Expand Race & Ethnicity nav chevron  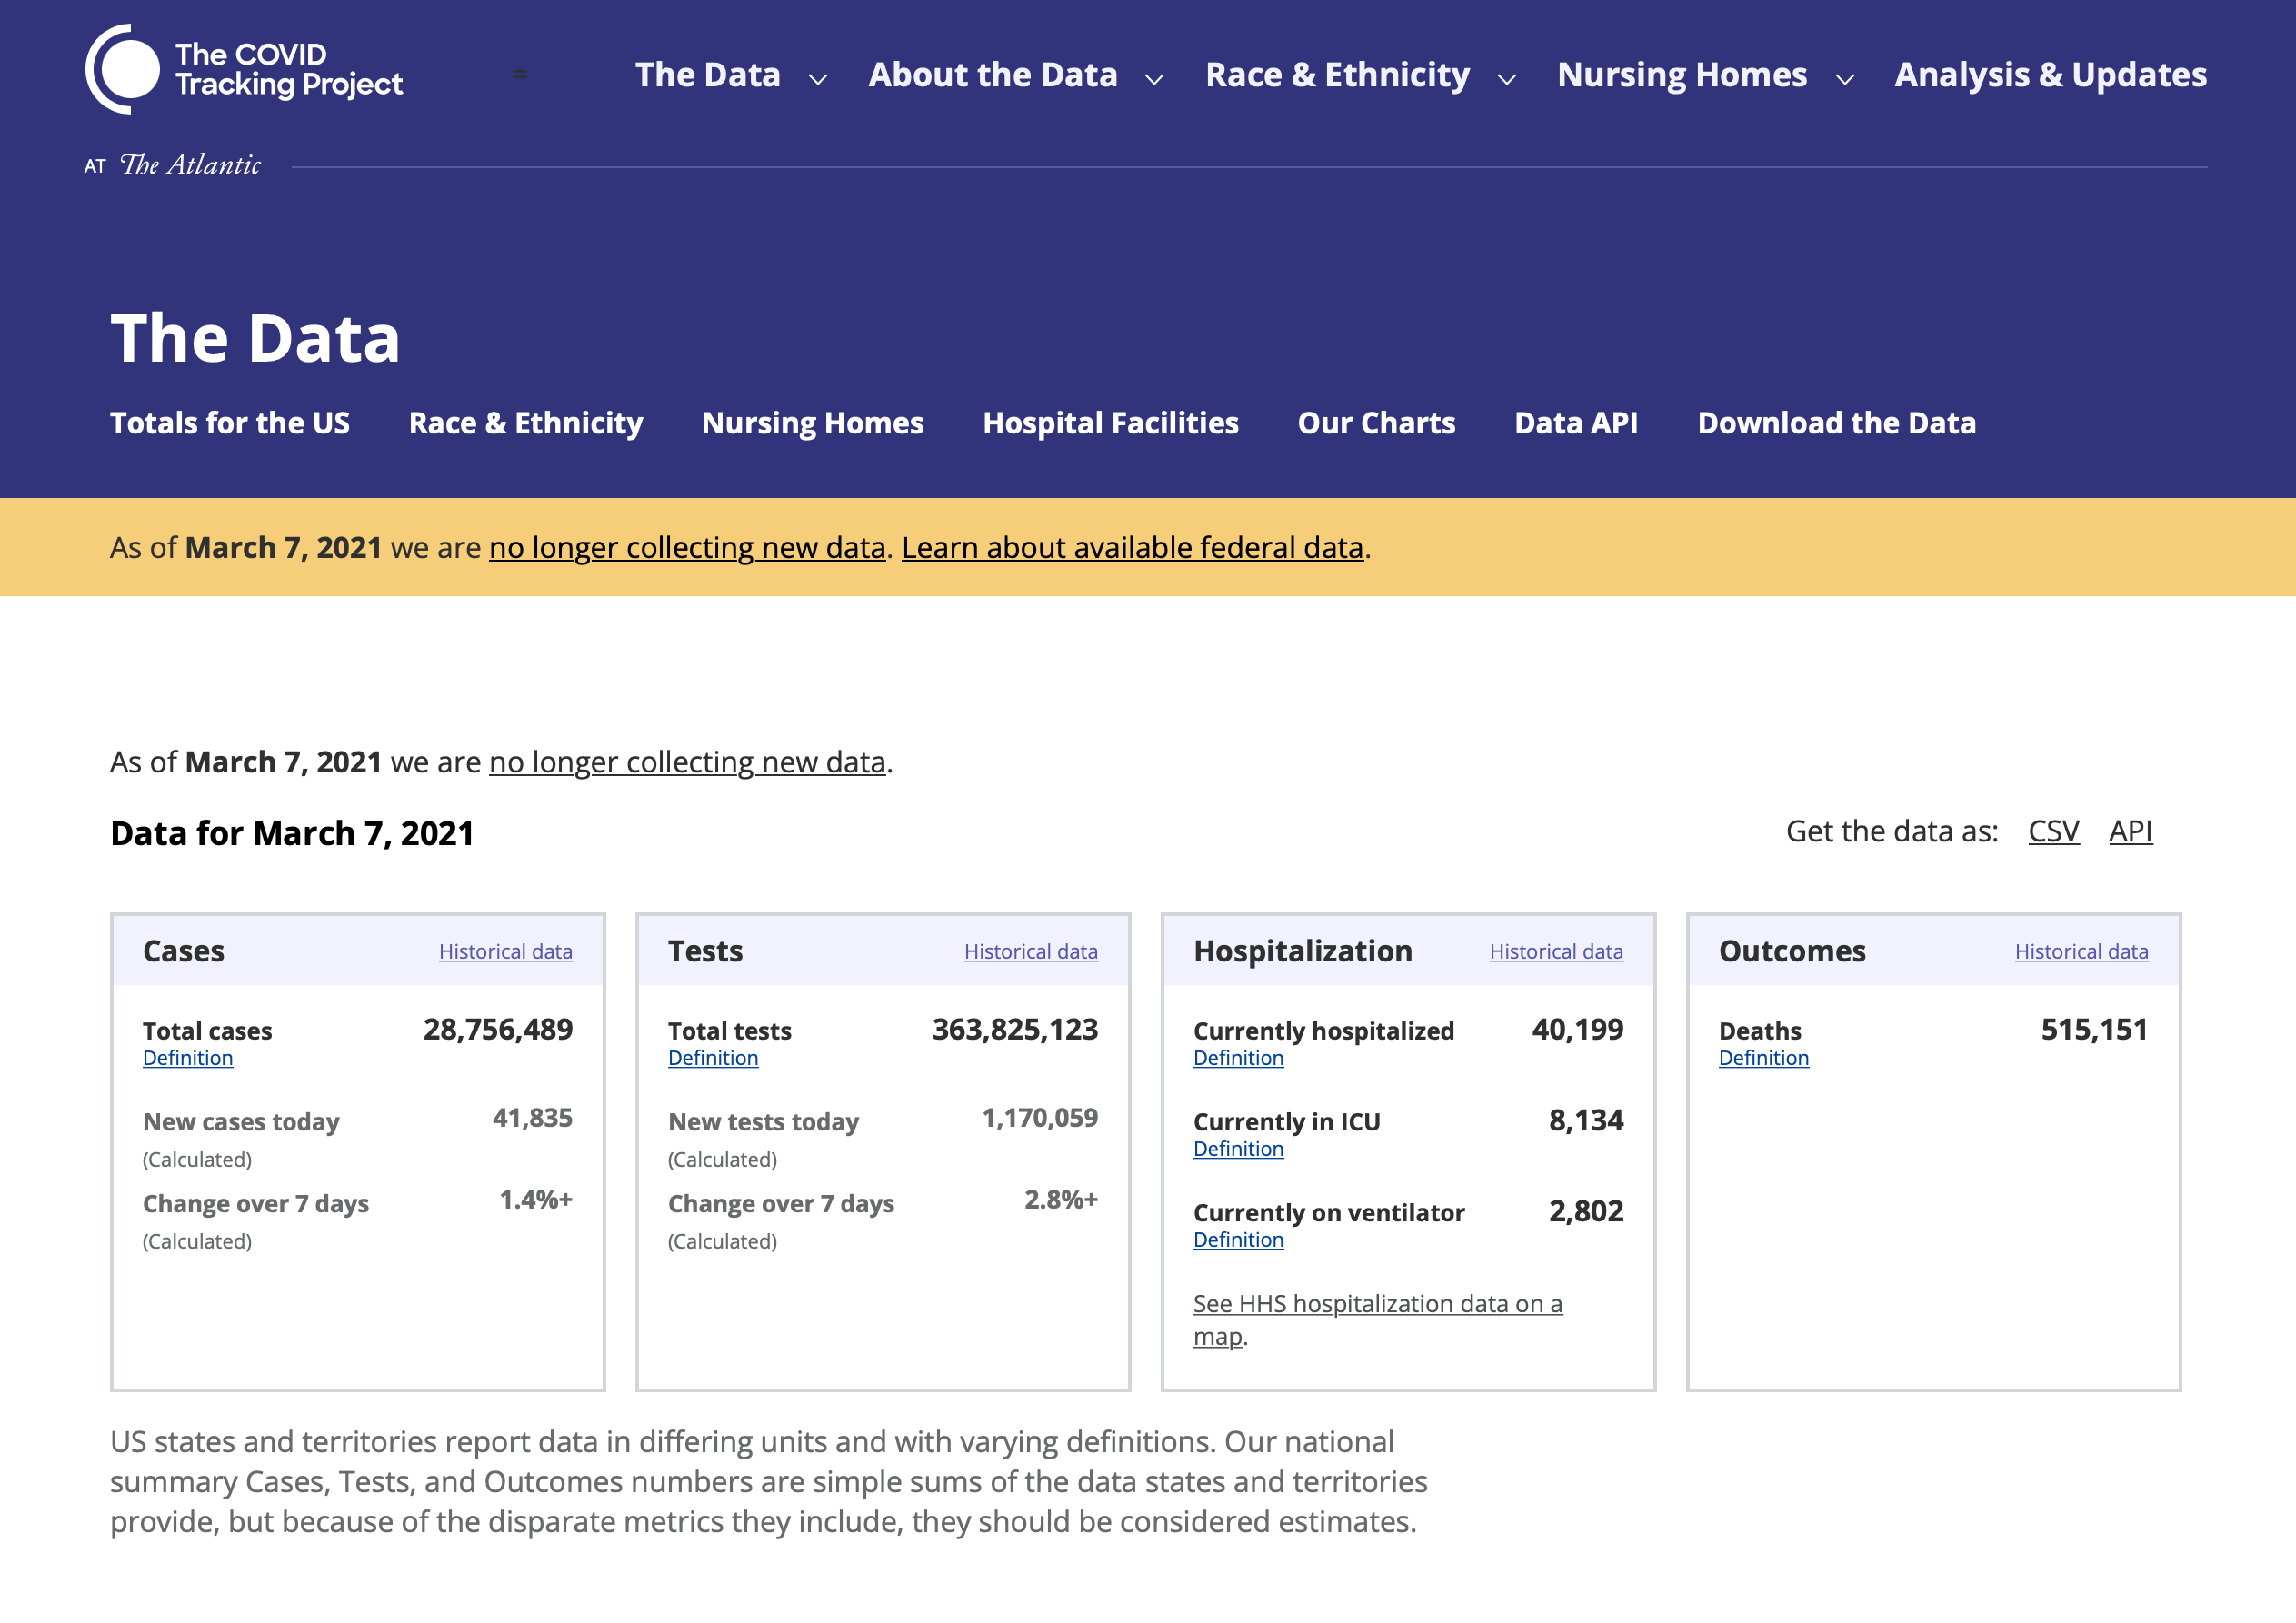[1506, 79]
